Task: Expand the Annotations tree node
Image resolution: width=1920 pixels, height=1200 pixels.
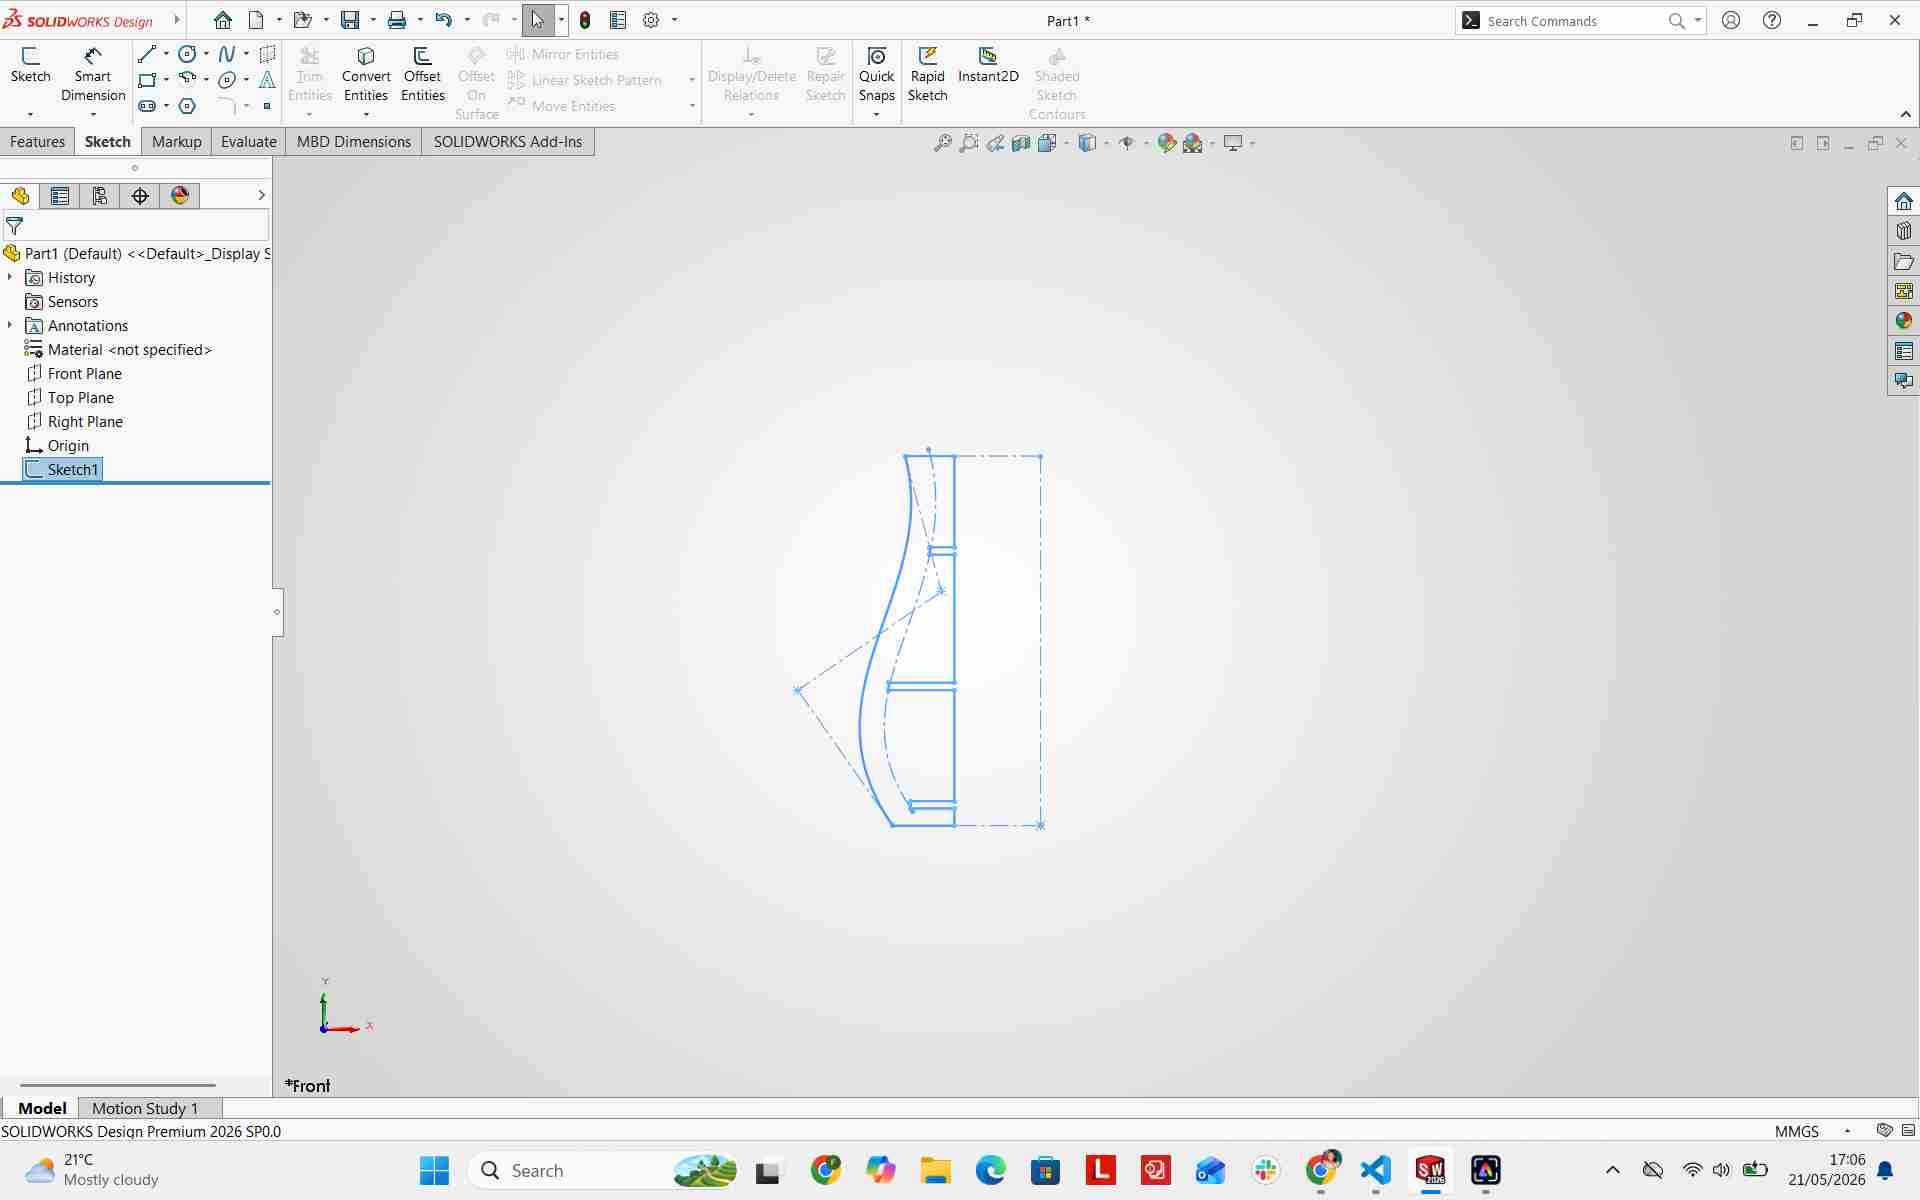Action: (10, 325)
